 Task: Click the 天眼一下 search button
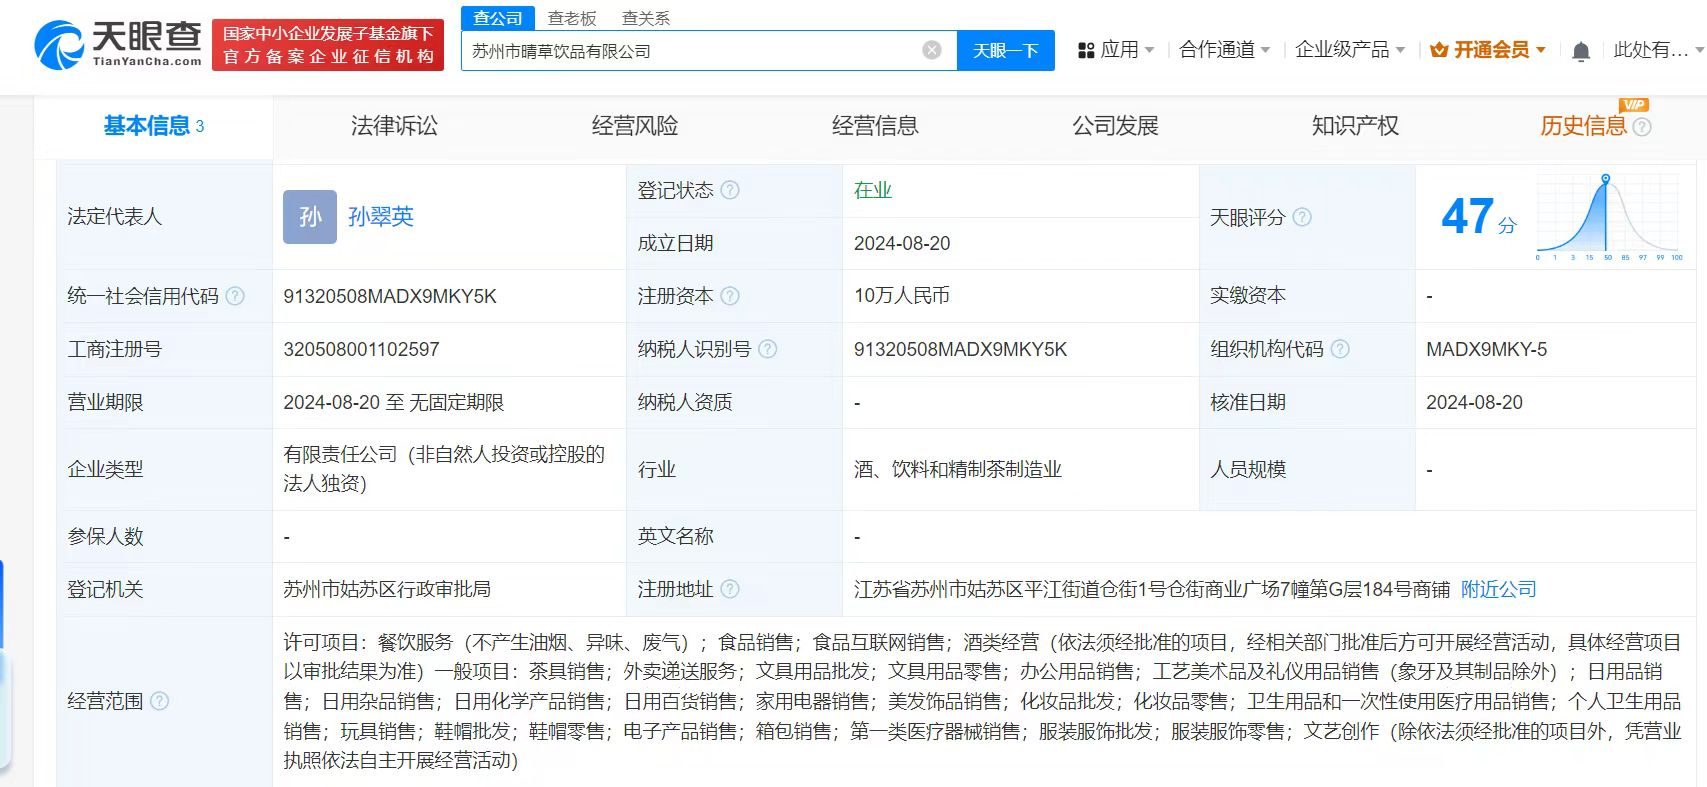[1006, 50]
